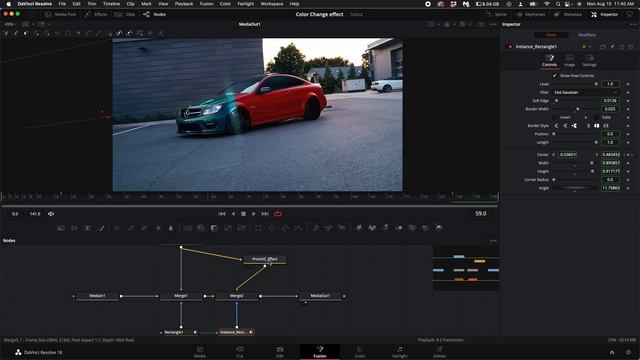The image size is (640, 360).
Task: Toggle the Keyframes panel
Action: click(530, 14)
